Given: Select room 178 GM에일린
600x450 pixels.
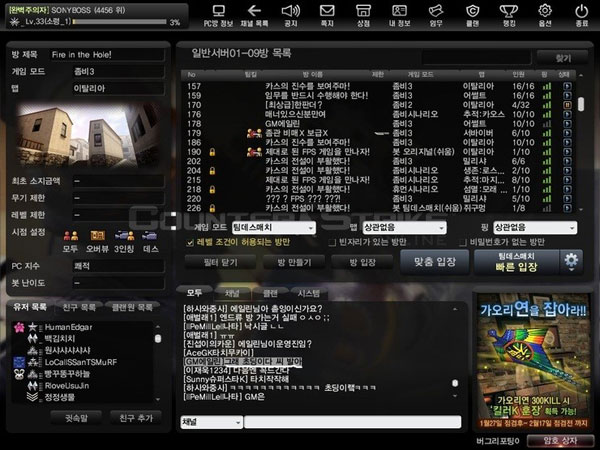Looking at the screenshot, I should [x=379, y=124].
